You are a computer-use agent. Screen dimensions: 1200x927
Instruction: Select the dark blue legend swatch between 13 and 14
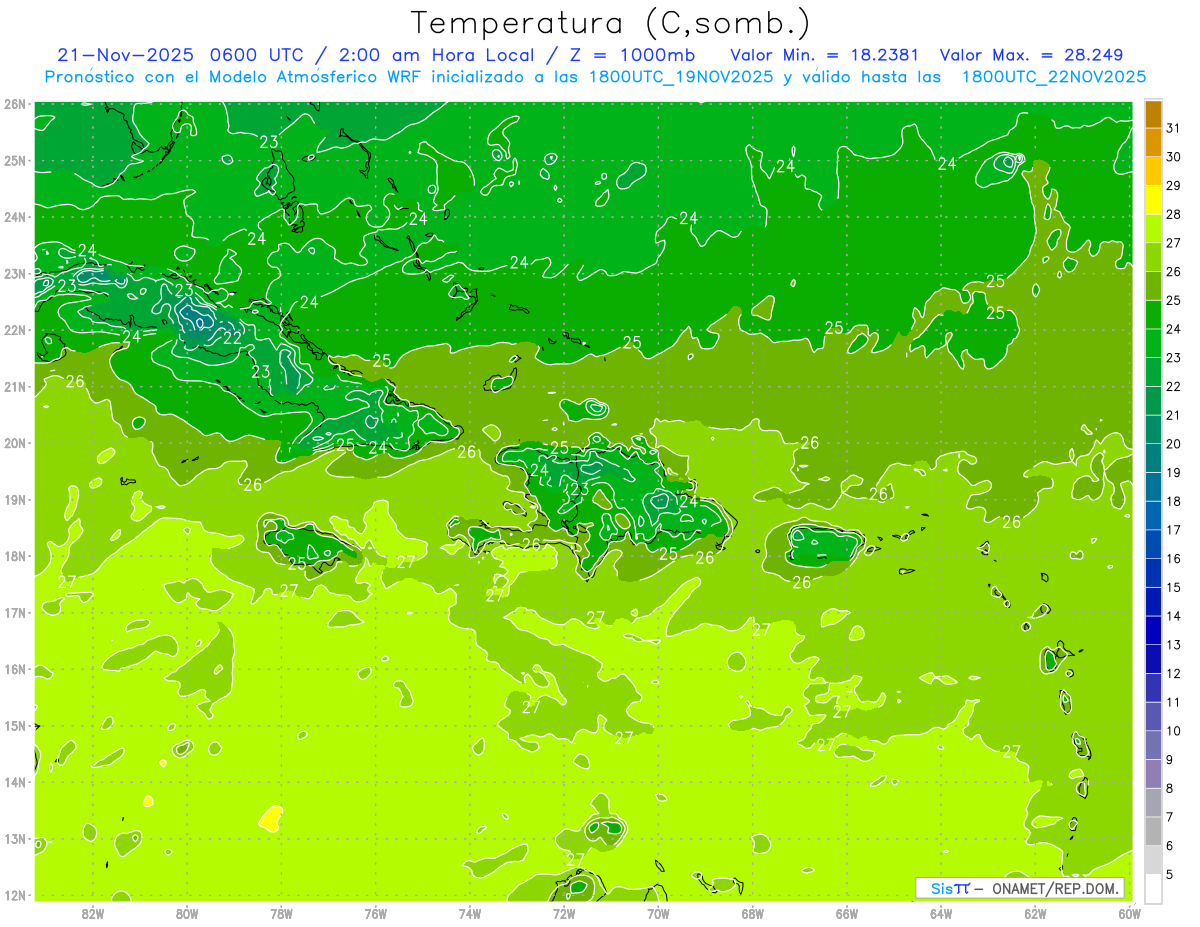coord(1153,630)
